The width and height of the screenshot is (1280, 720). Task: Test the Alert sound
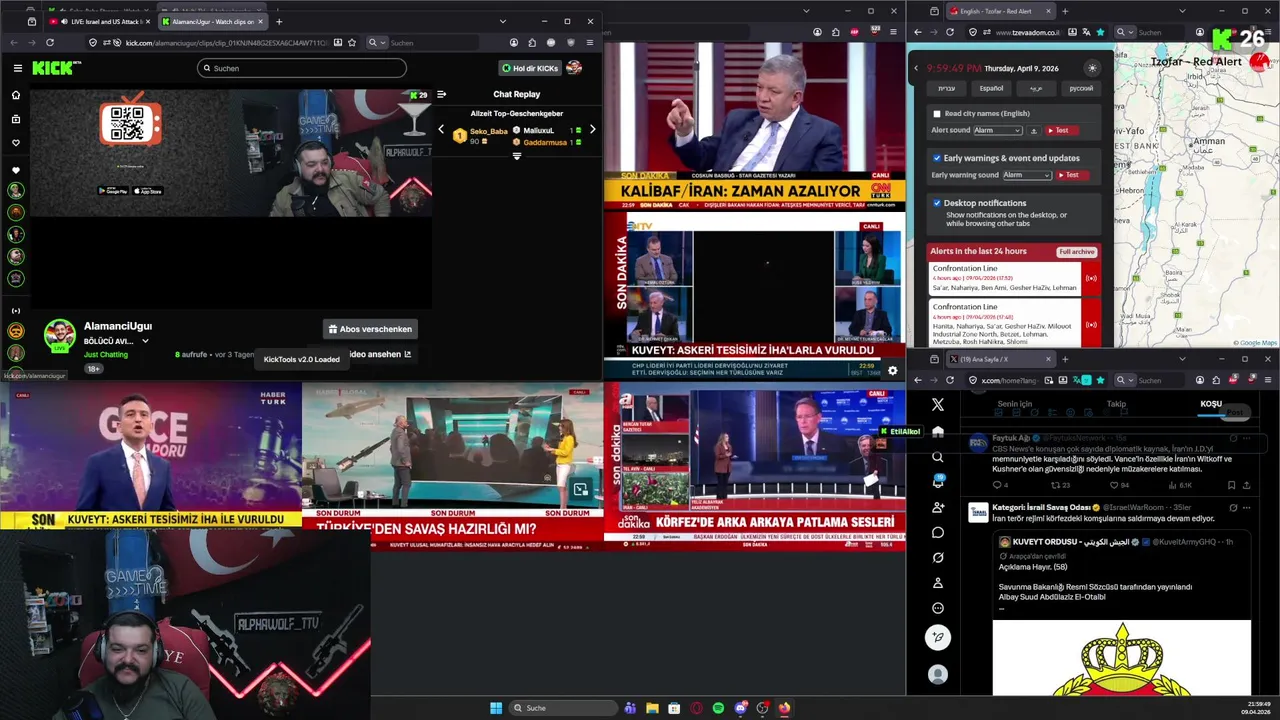click(1062, 131)
